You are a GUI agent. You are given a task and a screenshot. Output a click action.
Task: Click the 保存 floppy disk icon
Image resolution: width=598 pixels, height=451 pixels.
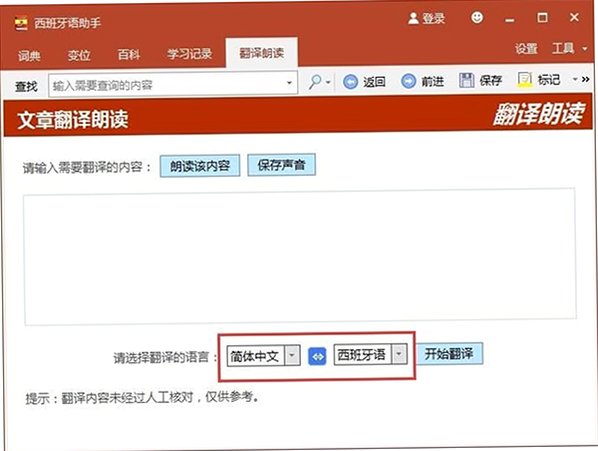click(466, 80)
